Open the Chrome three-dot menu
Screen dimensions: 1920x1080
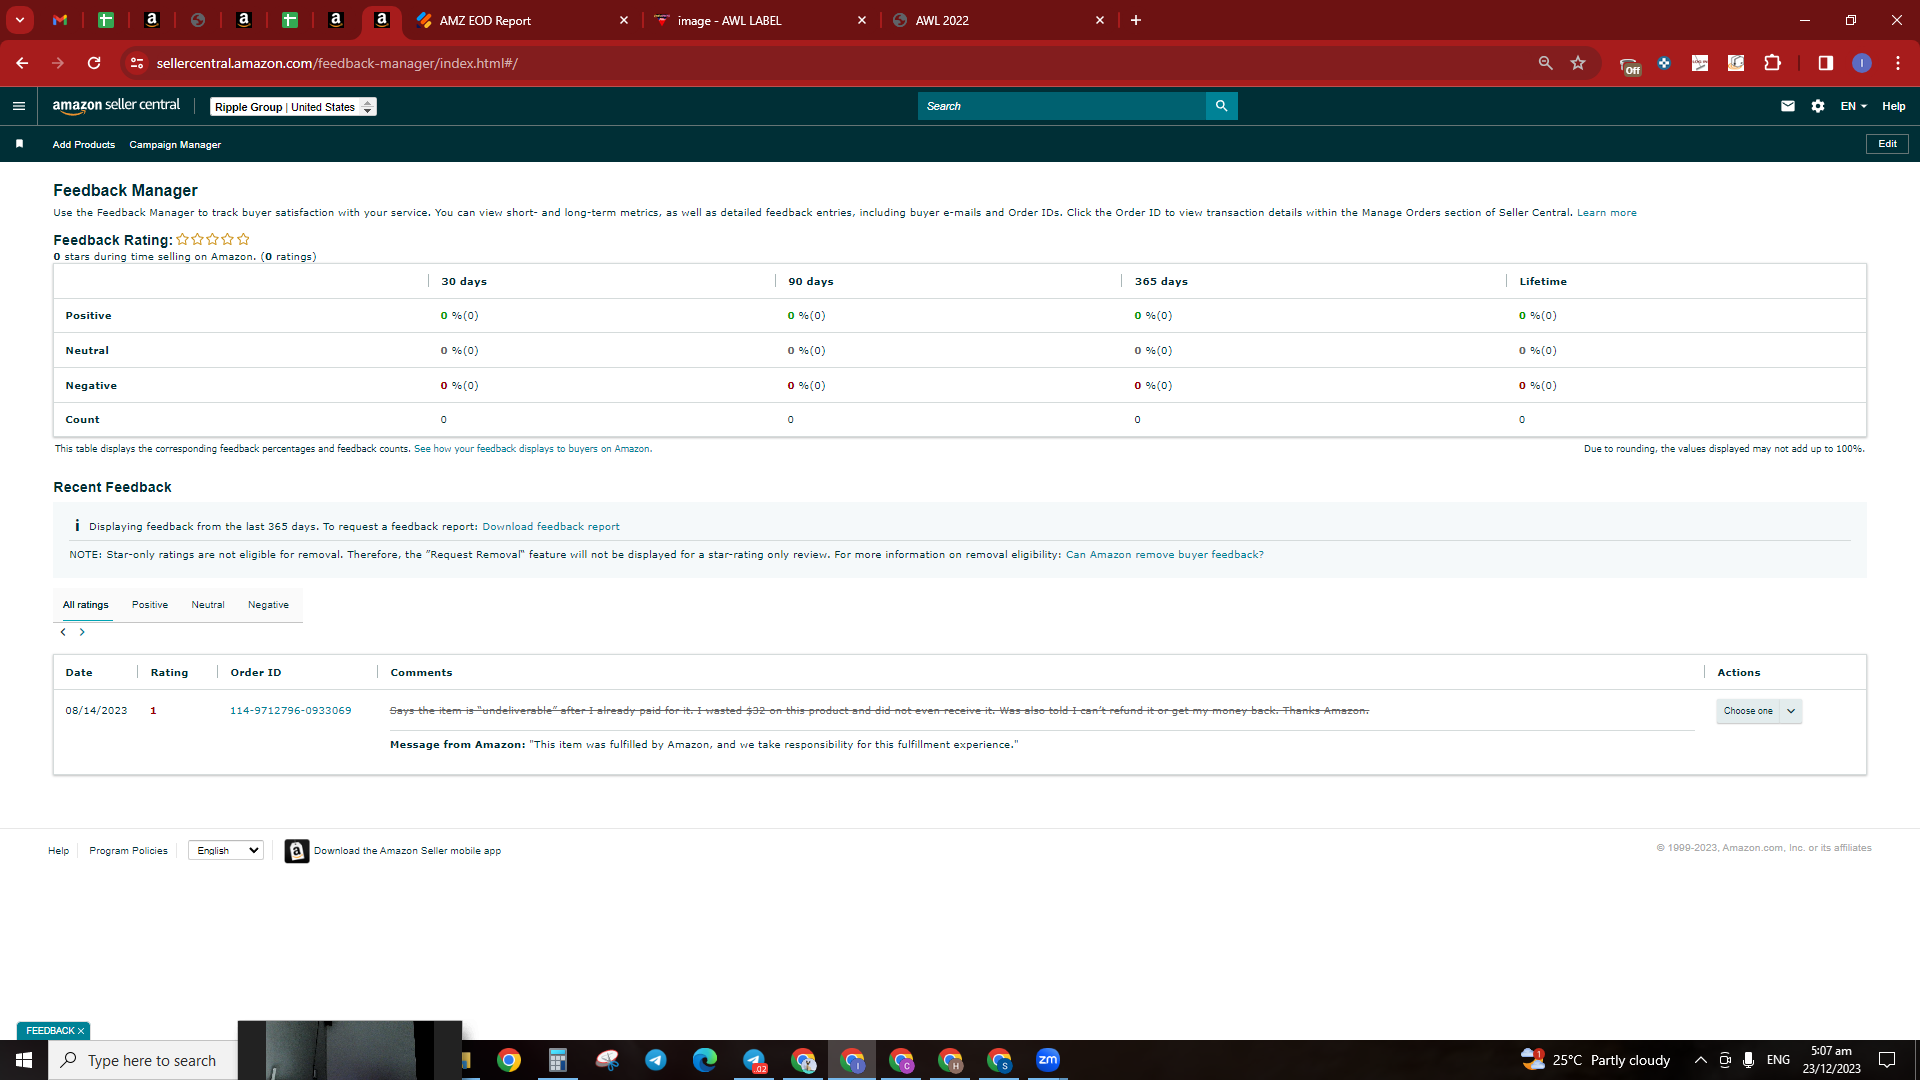pos(1898,63)
